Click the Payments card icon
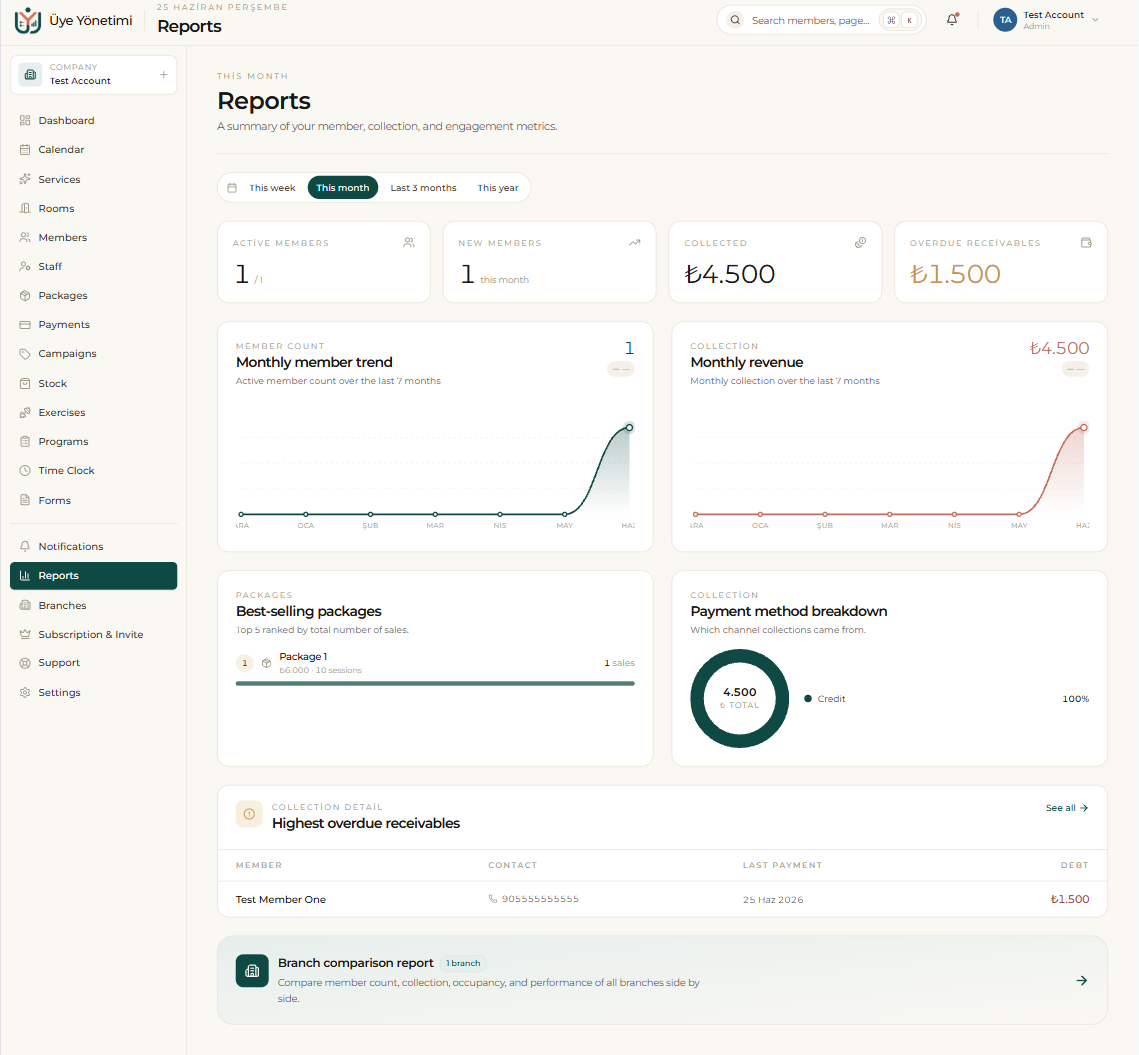This screenshot has width=1139, height=1055. [x=25, y=325]
